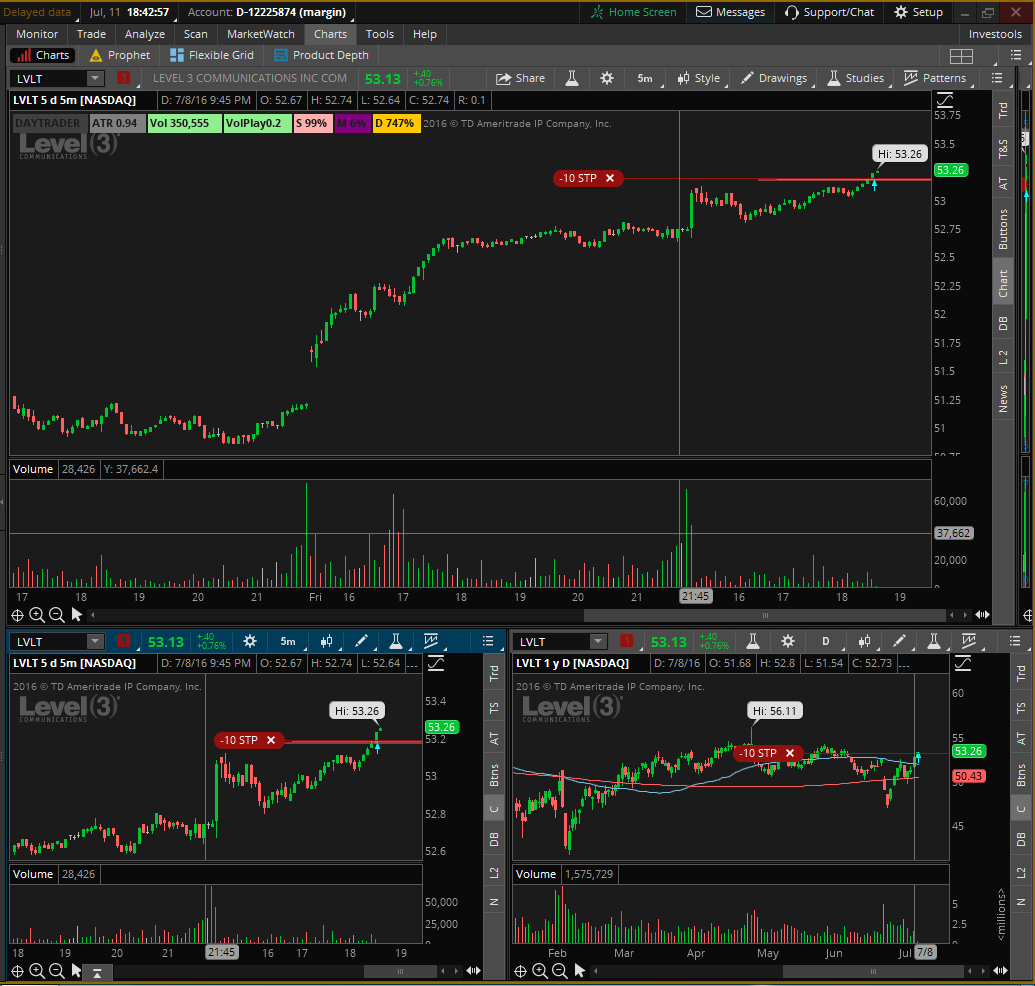The width and height of the screenshot is (1035, 986).
Task: Open the list menu icon in top chart toolbar
Action: 997,79
